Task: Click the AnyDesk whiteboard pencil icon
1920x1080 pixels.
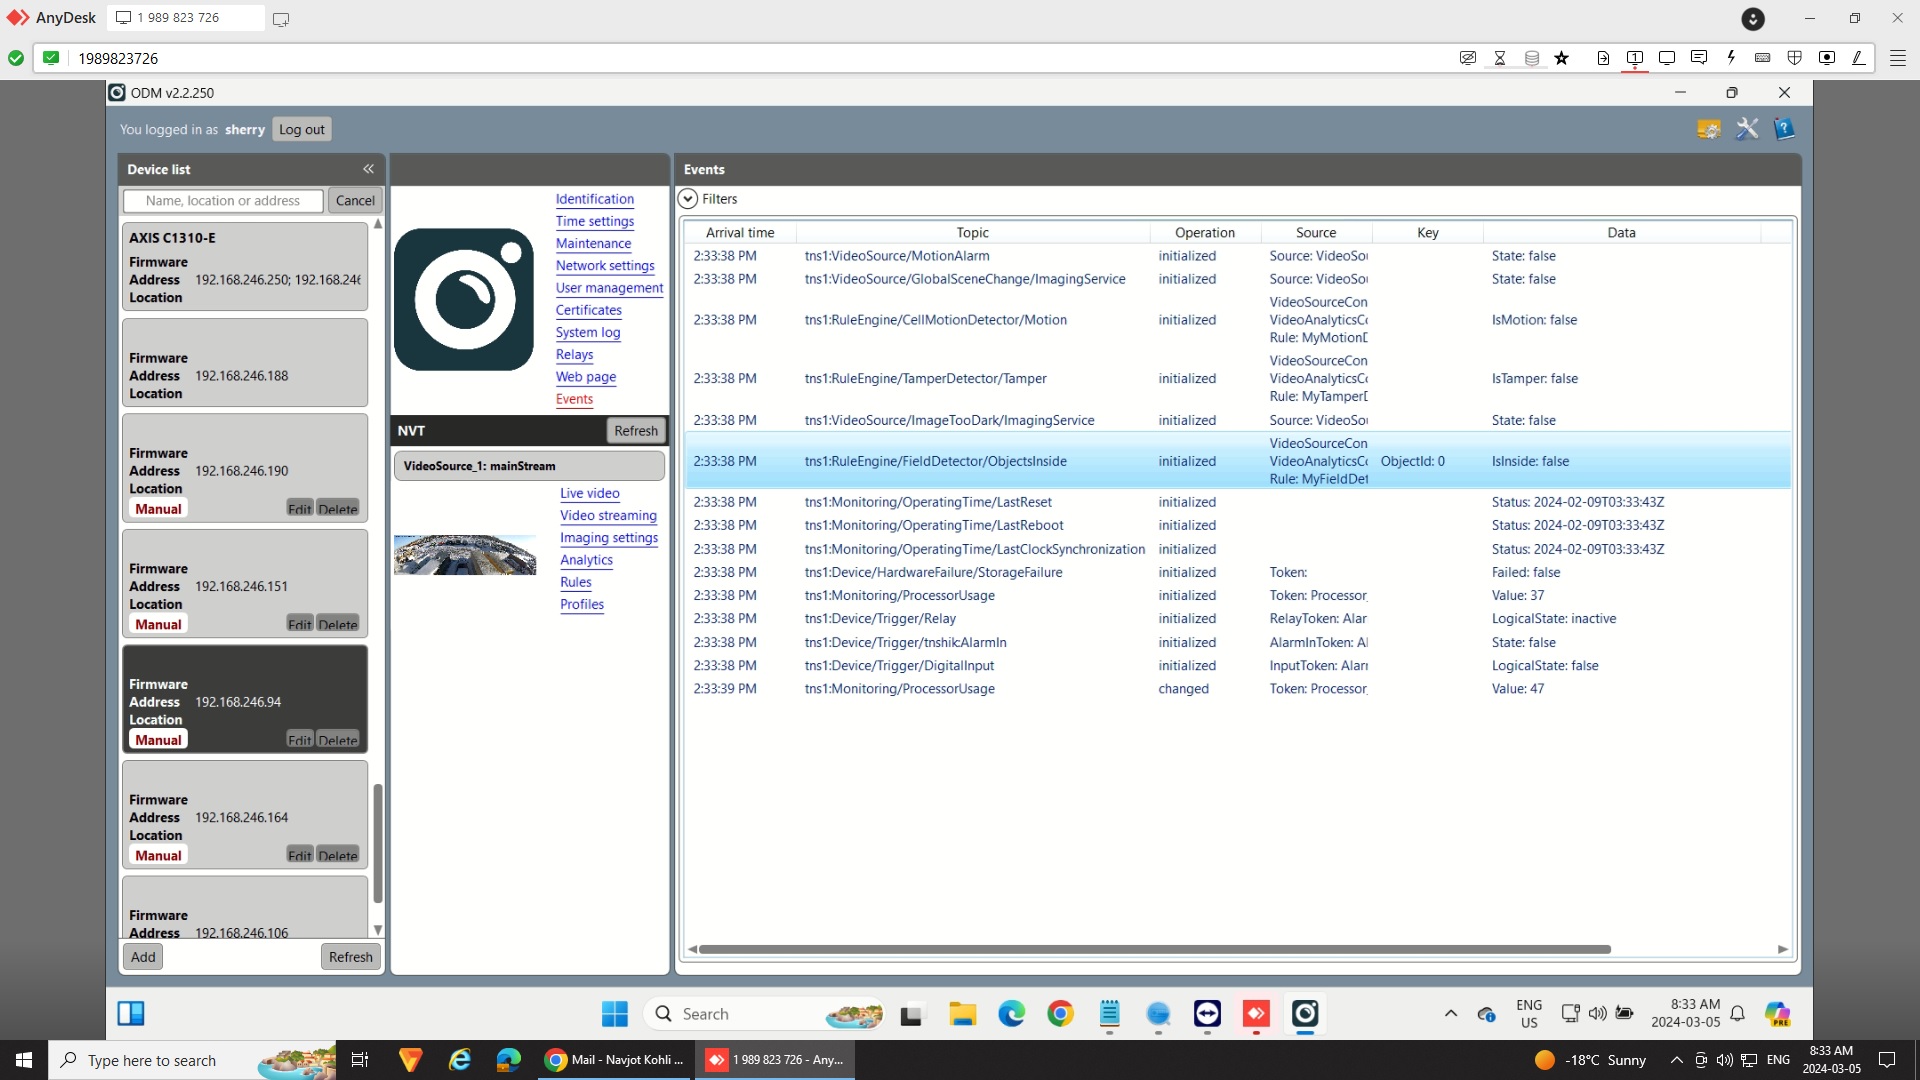Action: 1858,58
